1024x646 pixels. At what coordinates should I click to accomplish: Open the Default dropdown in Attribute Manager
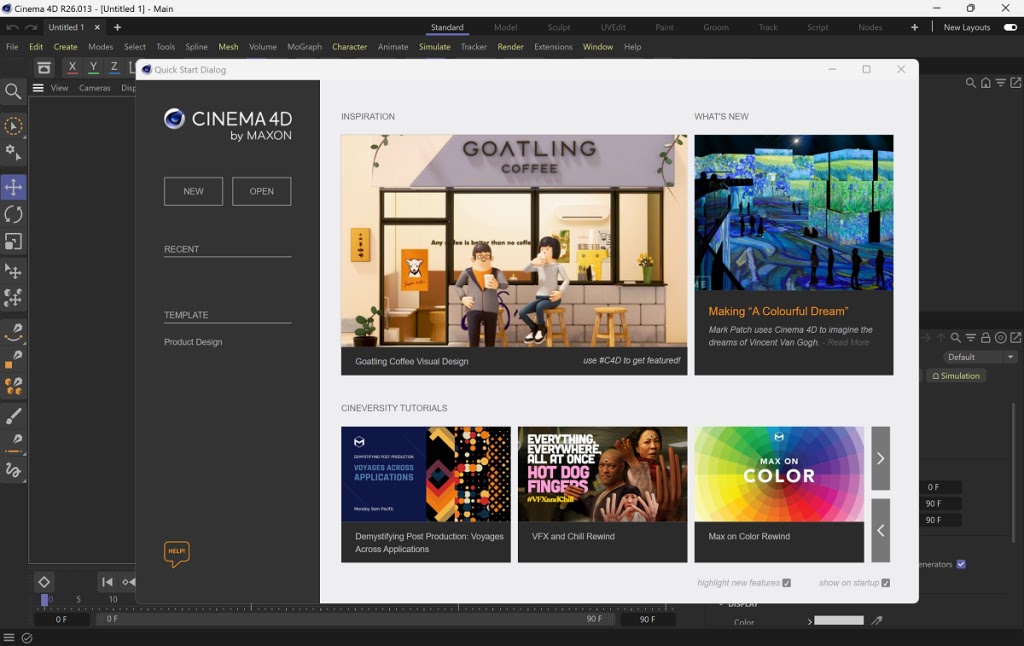click(x=980, y=357)
